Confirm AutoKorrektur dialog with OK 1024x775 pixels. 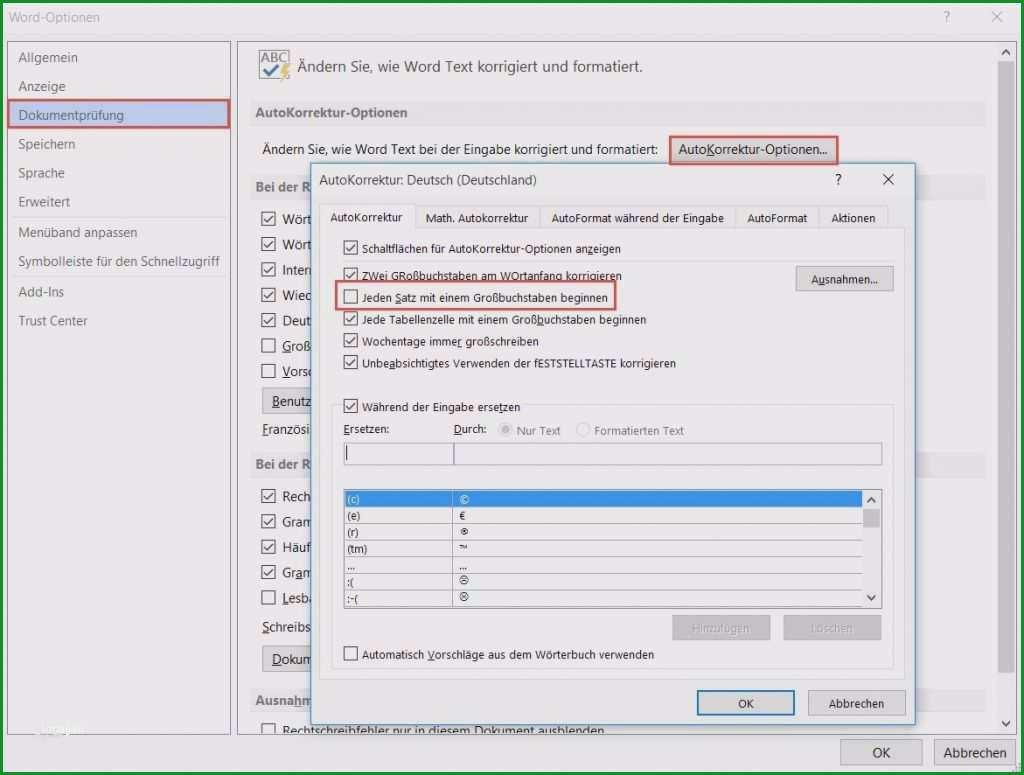point(746,703)
